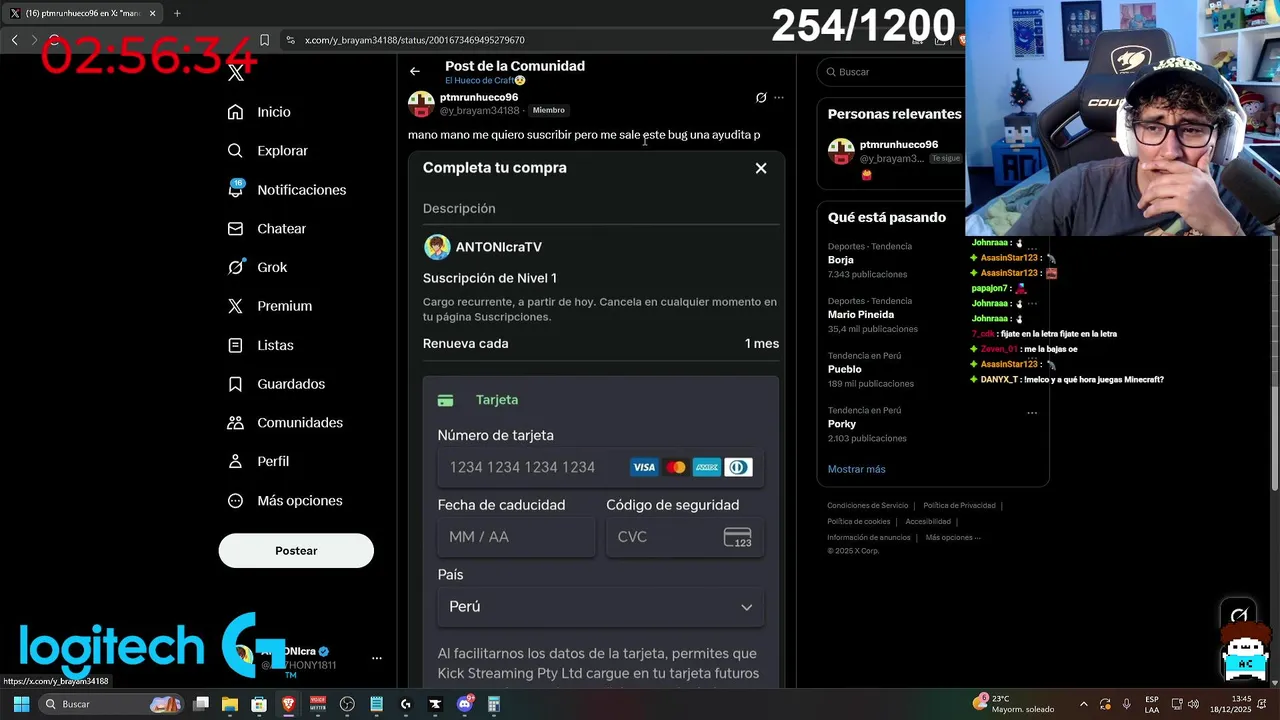Image resolution: width=1280 pixels, height=720 pixels.
Task: Select the ptmrunhueco96 browser tab
Action: pos(82,13)
